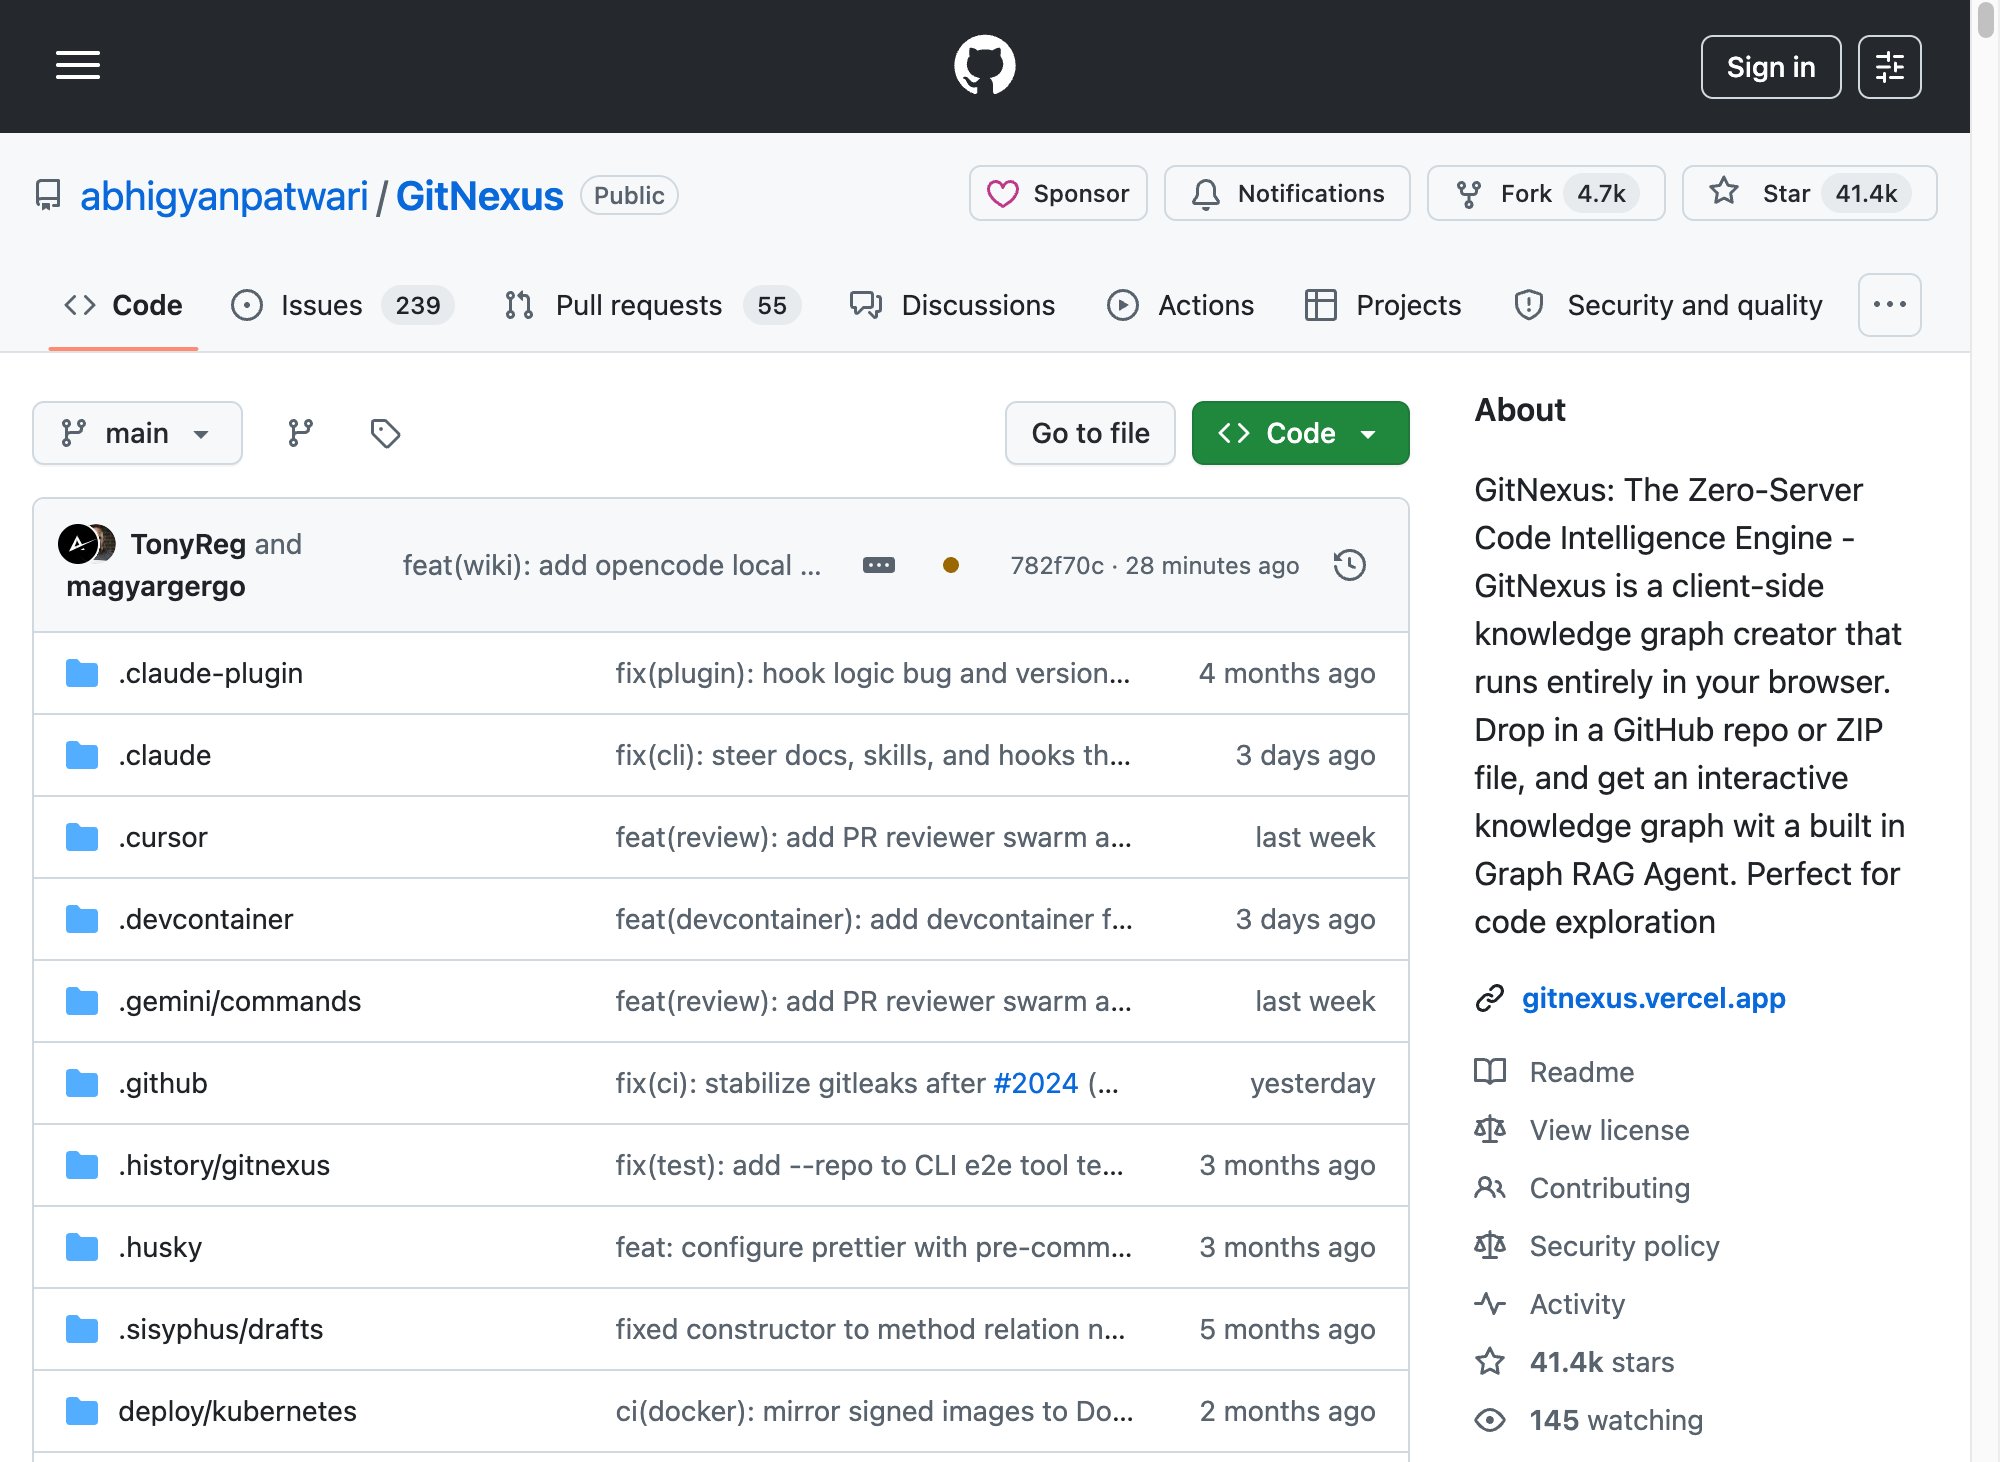Open .devcontainer commit message feat(devcontainer)
Viewport: 2000px width, 1462px height.
click(x=874, y=919)
